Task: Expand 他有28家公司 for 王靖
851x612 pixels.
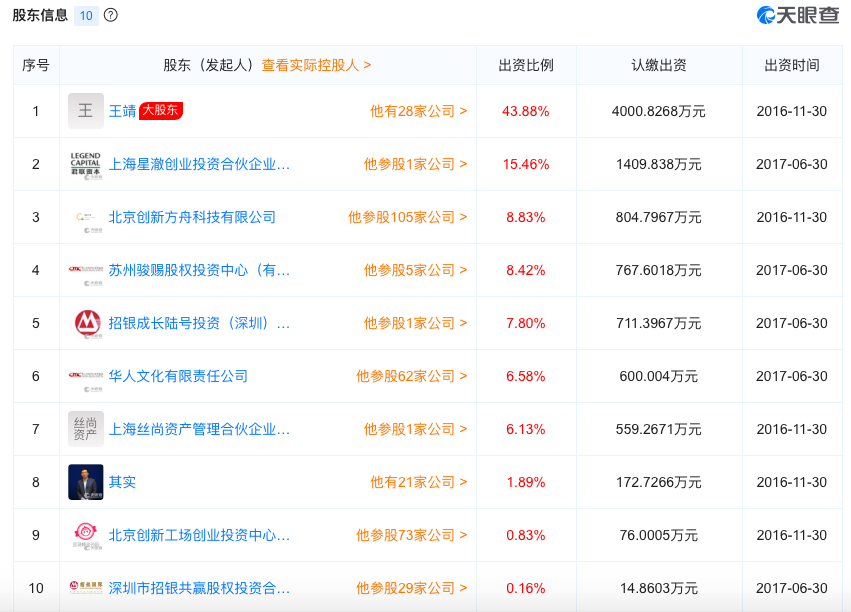Action: 418,111
